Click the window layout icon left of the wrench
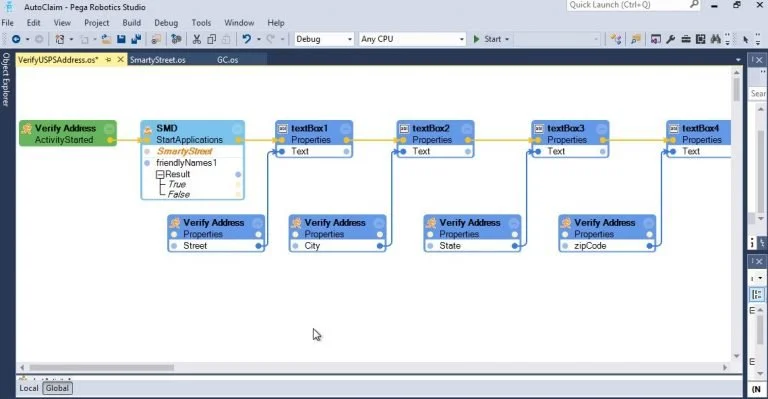The height and width of the screenshot is (399, 768). click(655, 39)
